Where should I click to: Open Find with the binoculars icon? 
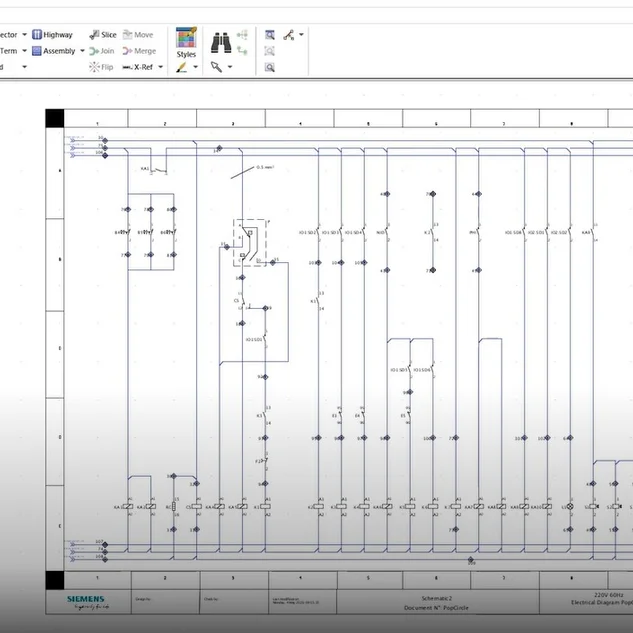221,43
